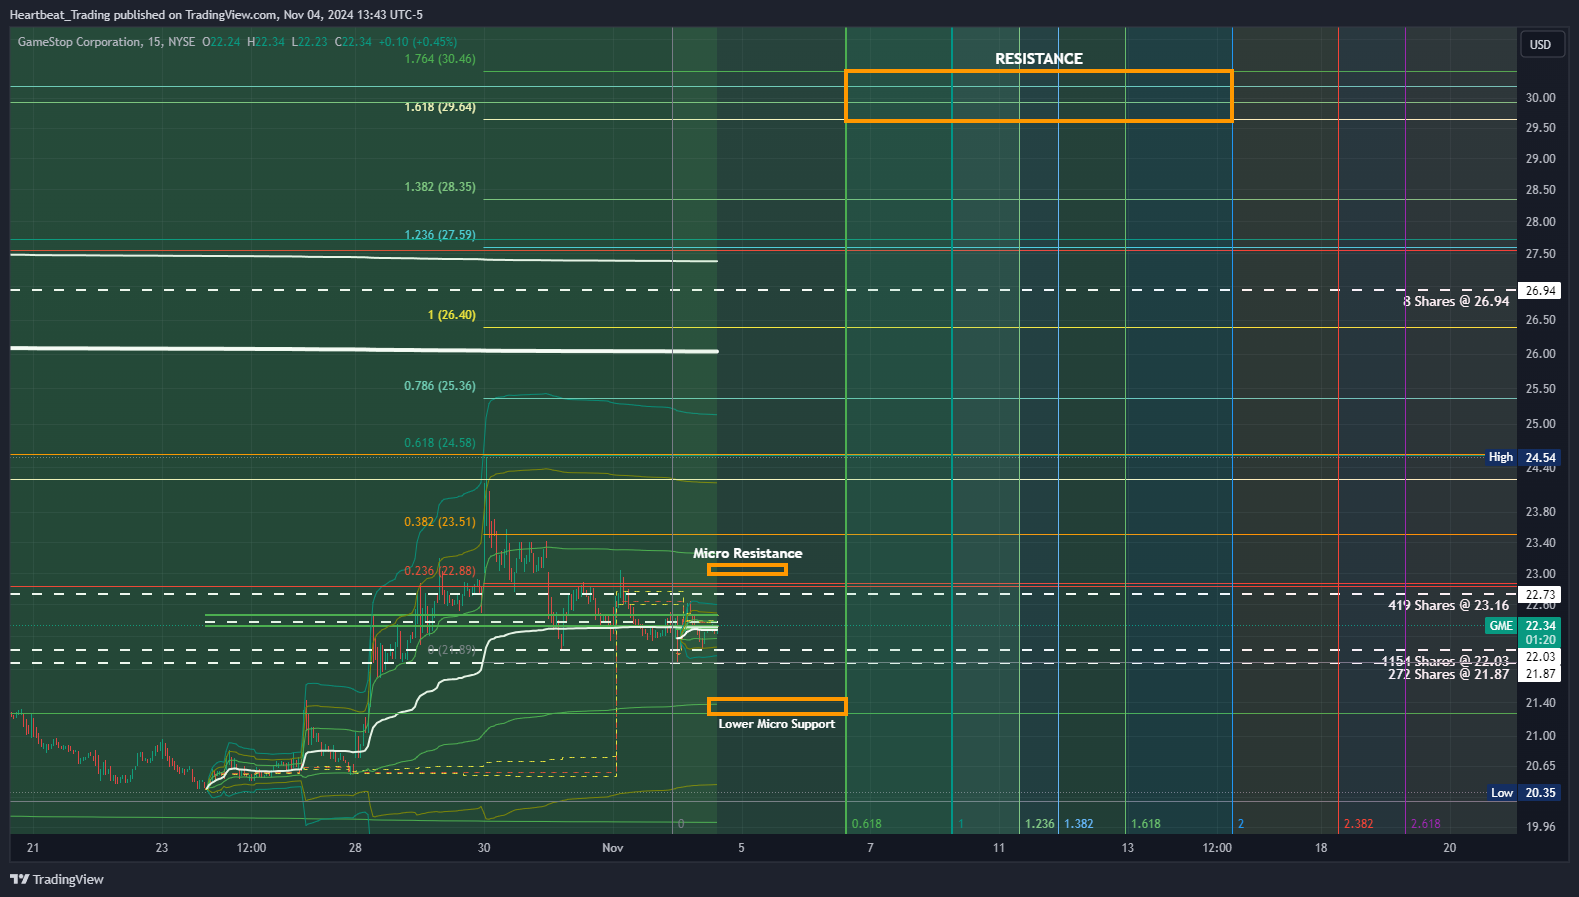Select the 0.786 (25.36) Fibonacci label
Screen dimensions: 1579x897
(440, 386)
